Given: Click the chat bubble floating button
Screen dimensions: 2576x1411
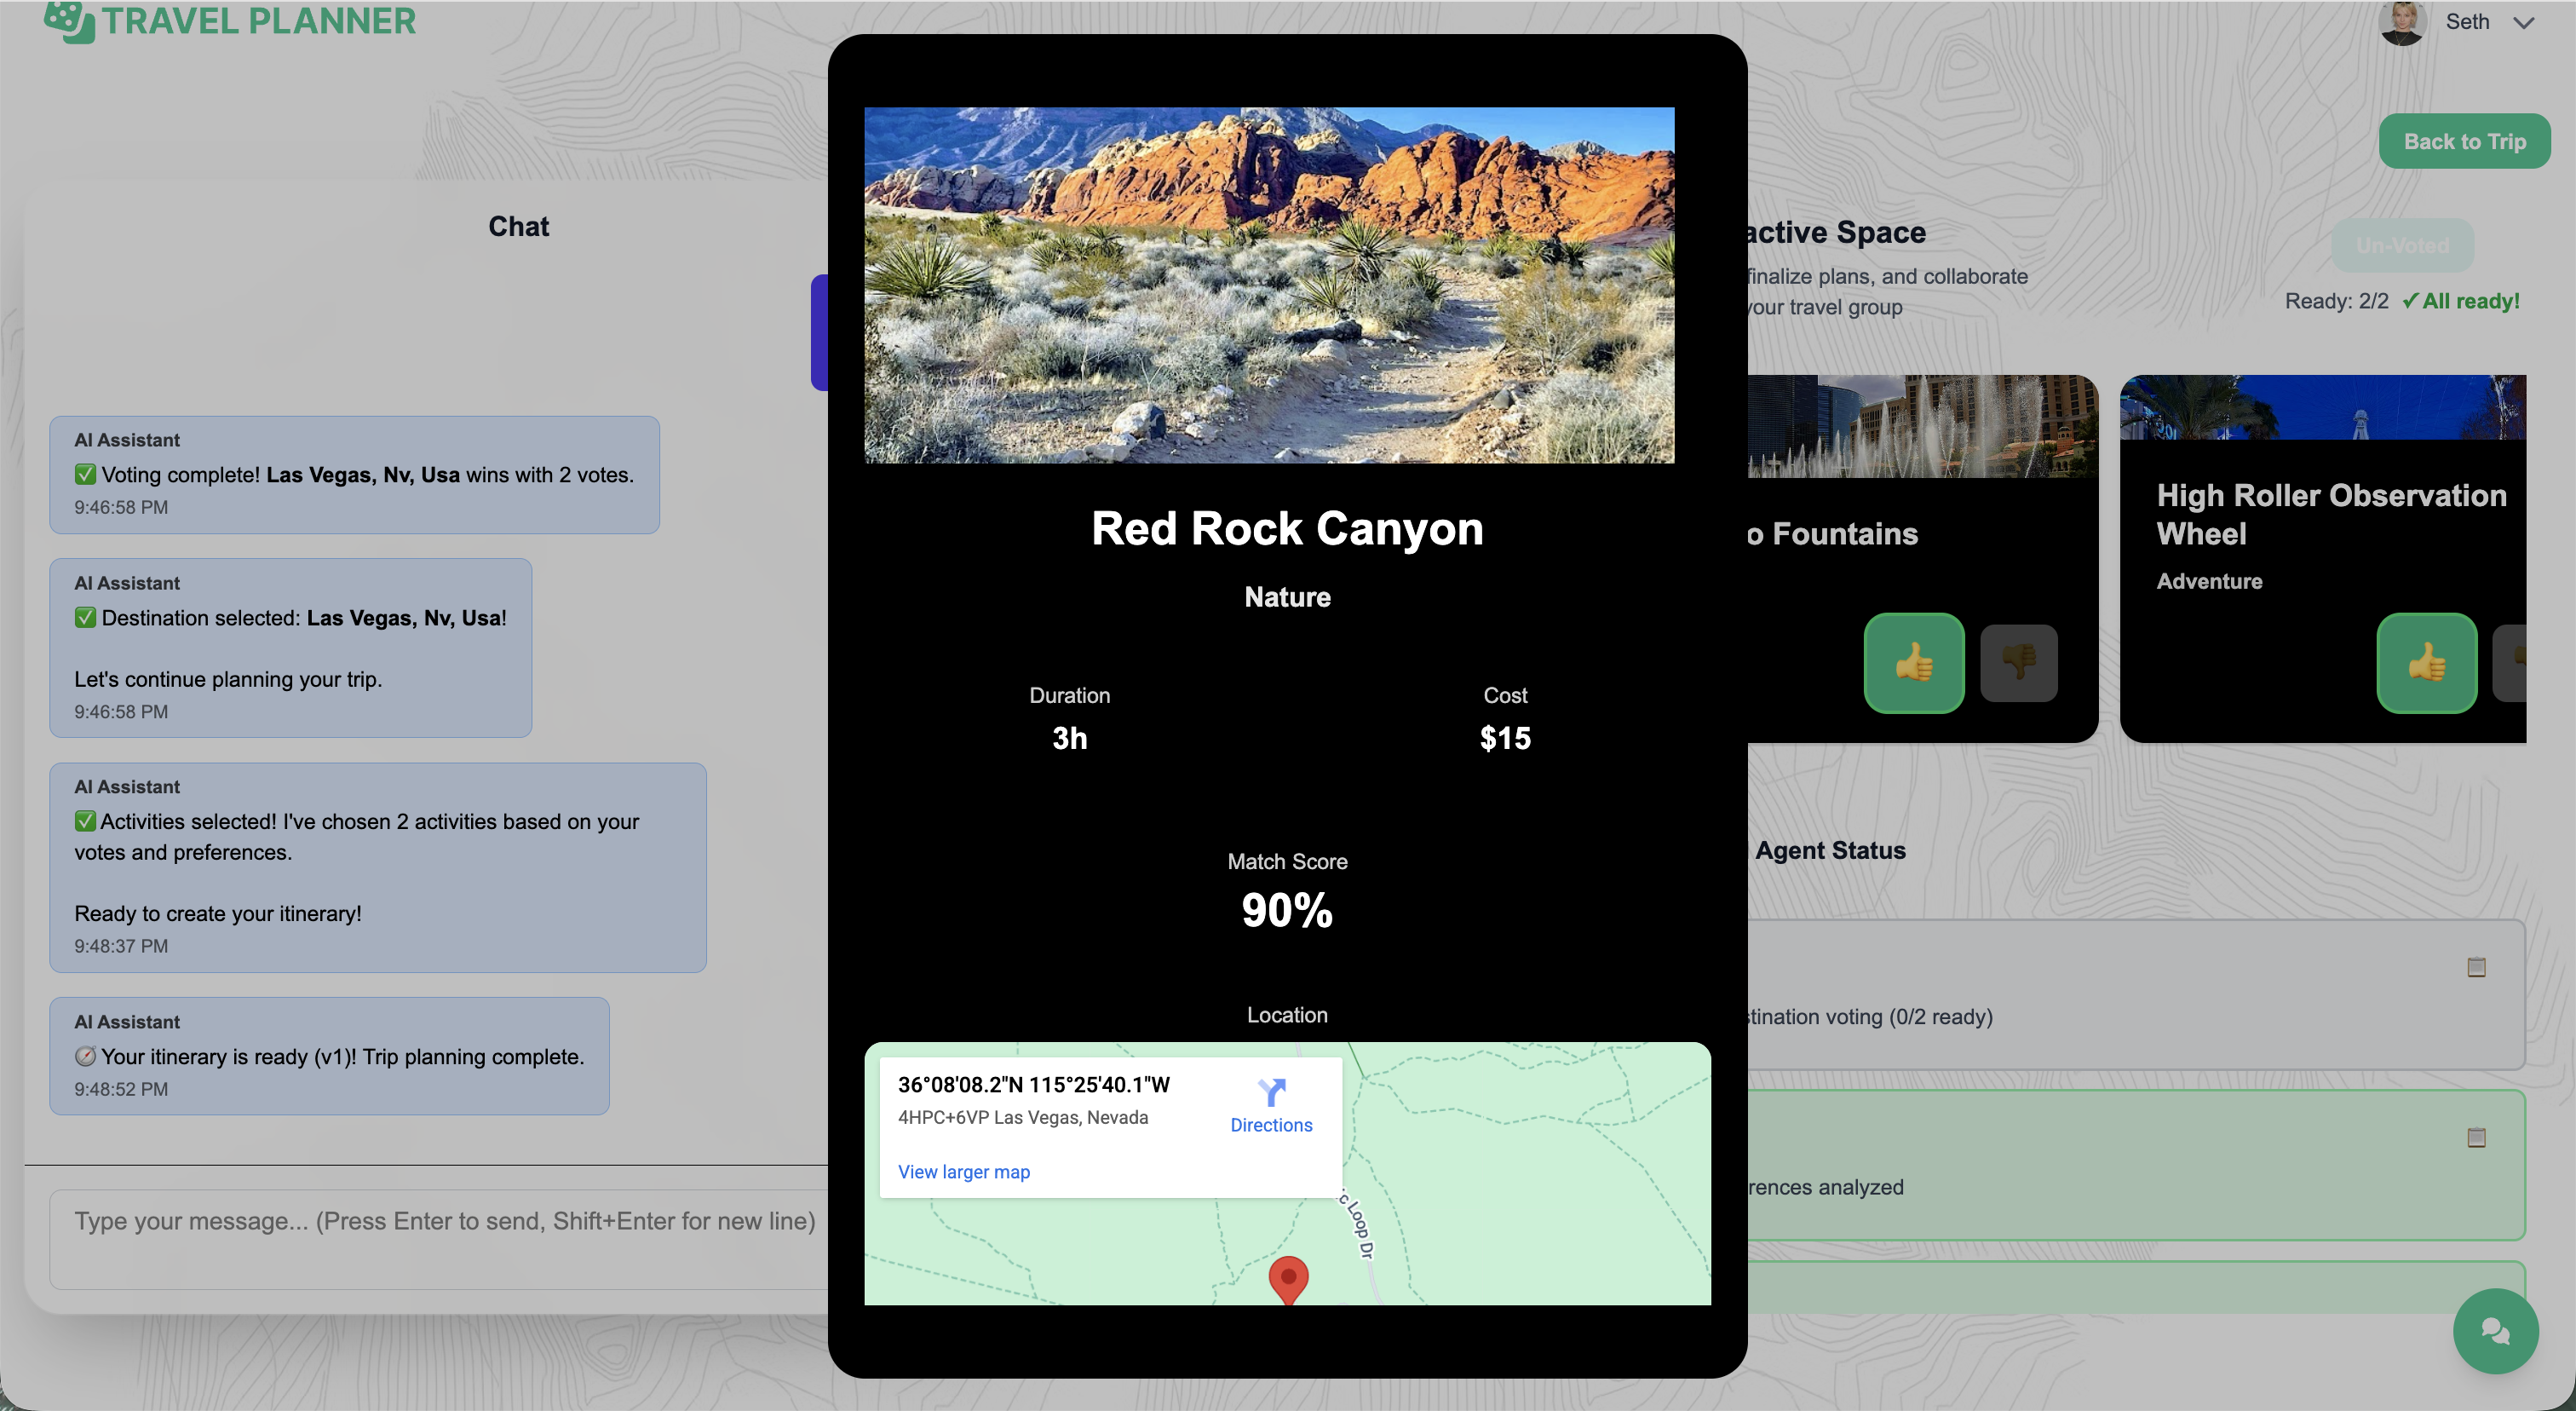Looking at the screenshot, I should [x=2495, y=1331].
